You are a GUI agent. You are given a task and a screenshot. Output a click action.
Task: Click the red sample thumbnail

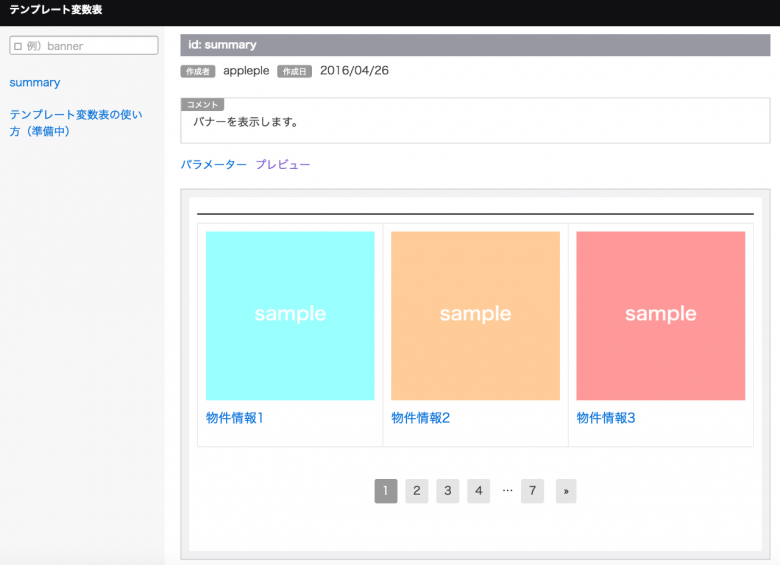(x=660, y=316)
